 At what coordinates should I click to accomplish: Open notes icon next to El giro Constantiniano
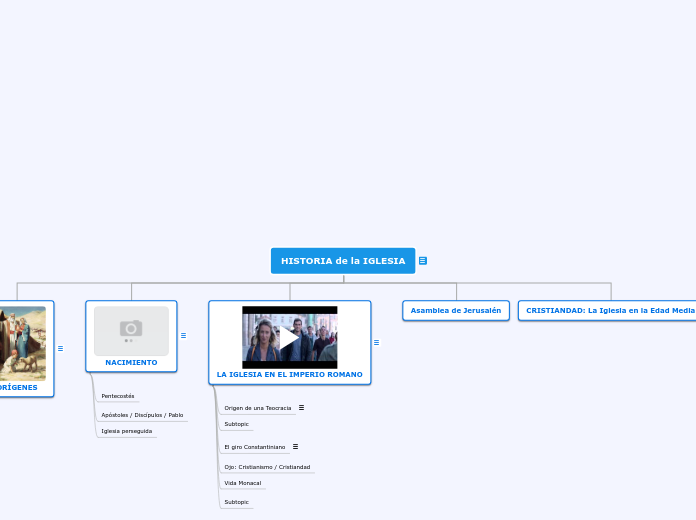[x=295, y=446]
